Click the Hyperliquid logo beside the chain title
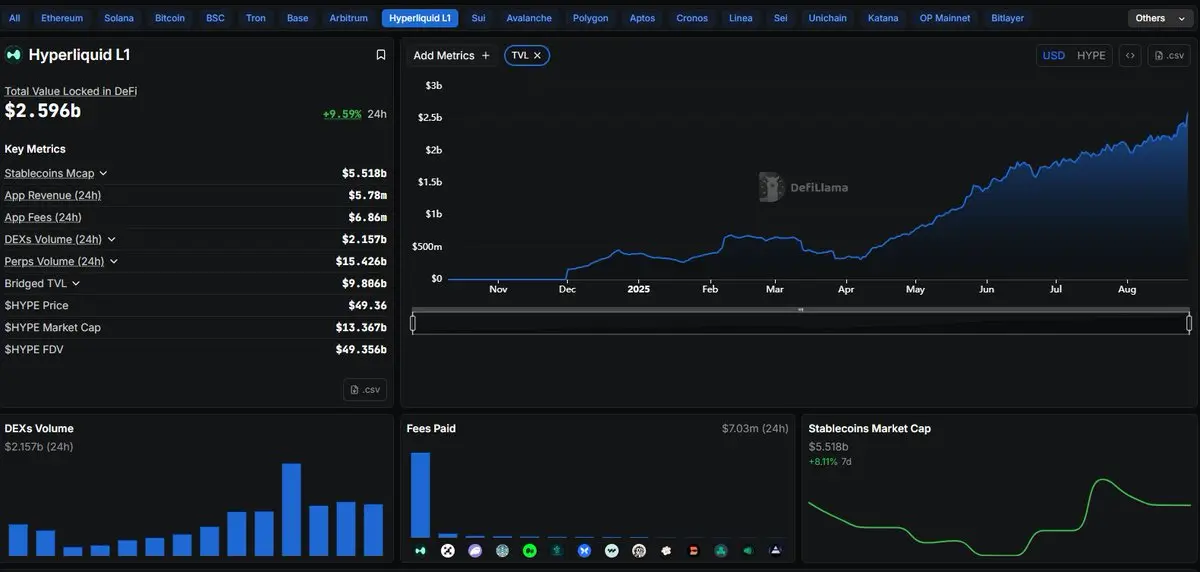 pyautogui.click(x=14, y=55)
